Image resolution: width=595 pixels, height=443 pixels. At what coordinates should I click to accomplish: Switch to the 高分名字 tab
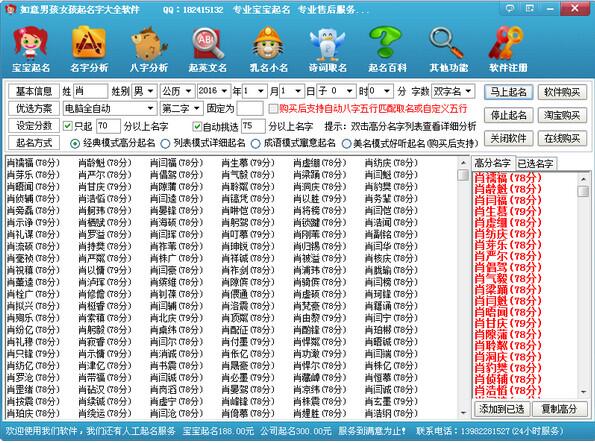coord(493,163)
